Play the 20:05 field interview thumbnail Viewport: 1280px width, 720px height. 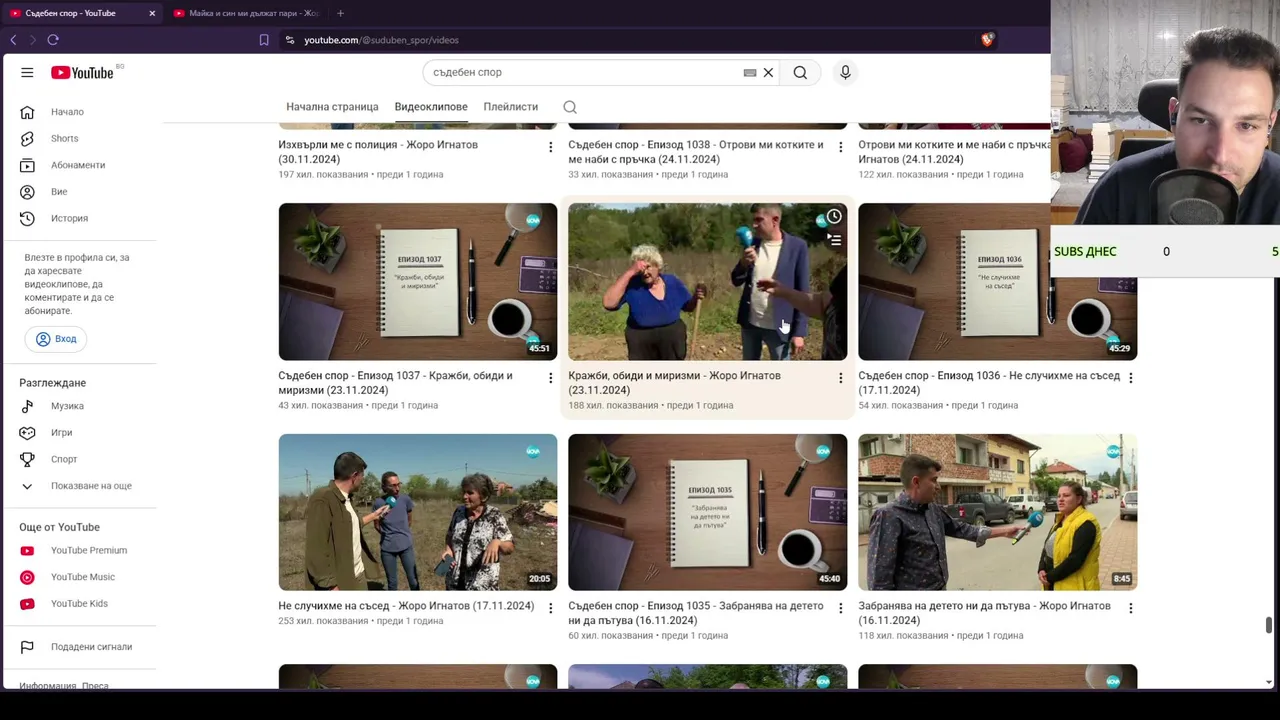click(418, 512)
